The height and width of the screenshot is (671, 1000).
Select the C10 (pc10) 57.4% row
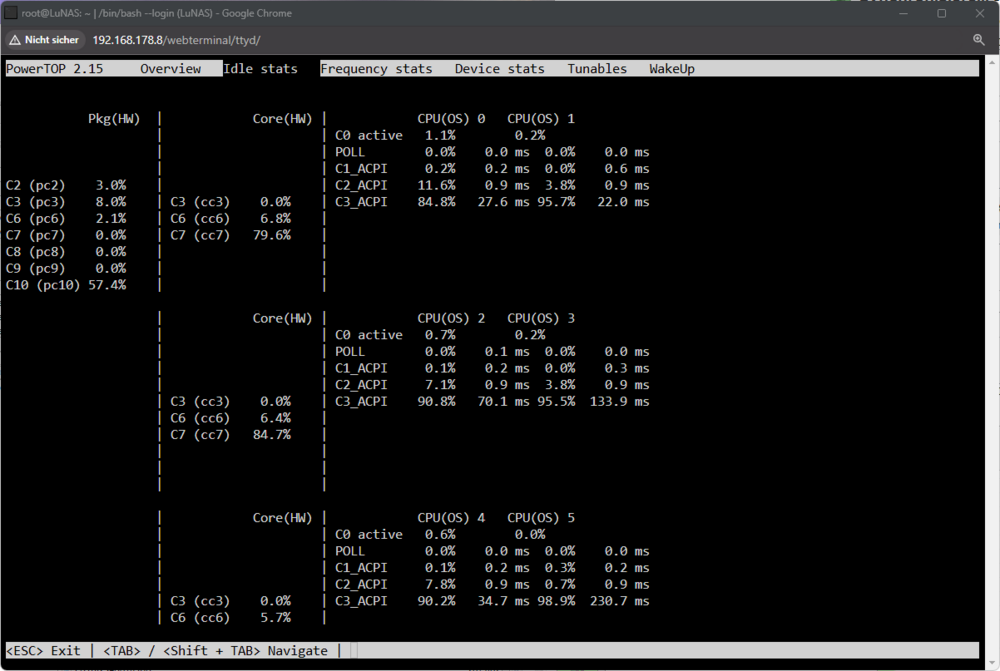tap(66, 284)
